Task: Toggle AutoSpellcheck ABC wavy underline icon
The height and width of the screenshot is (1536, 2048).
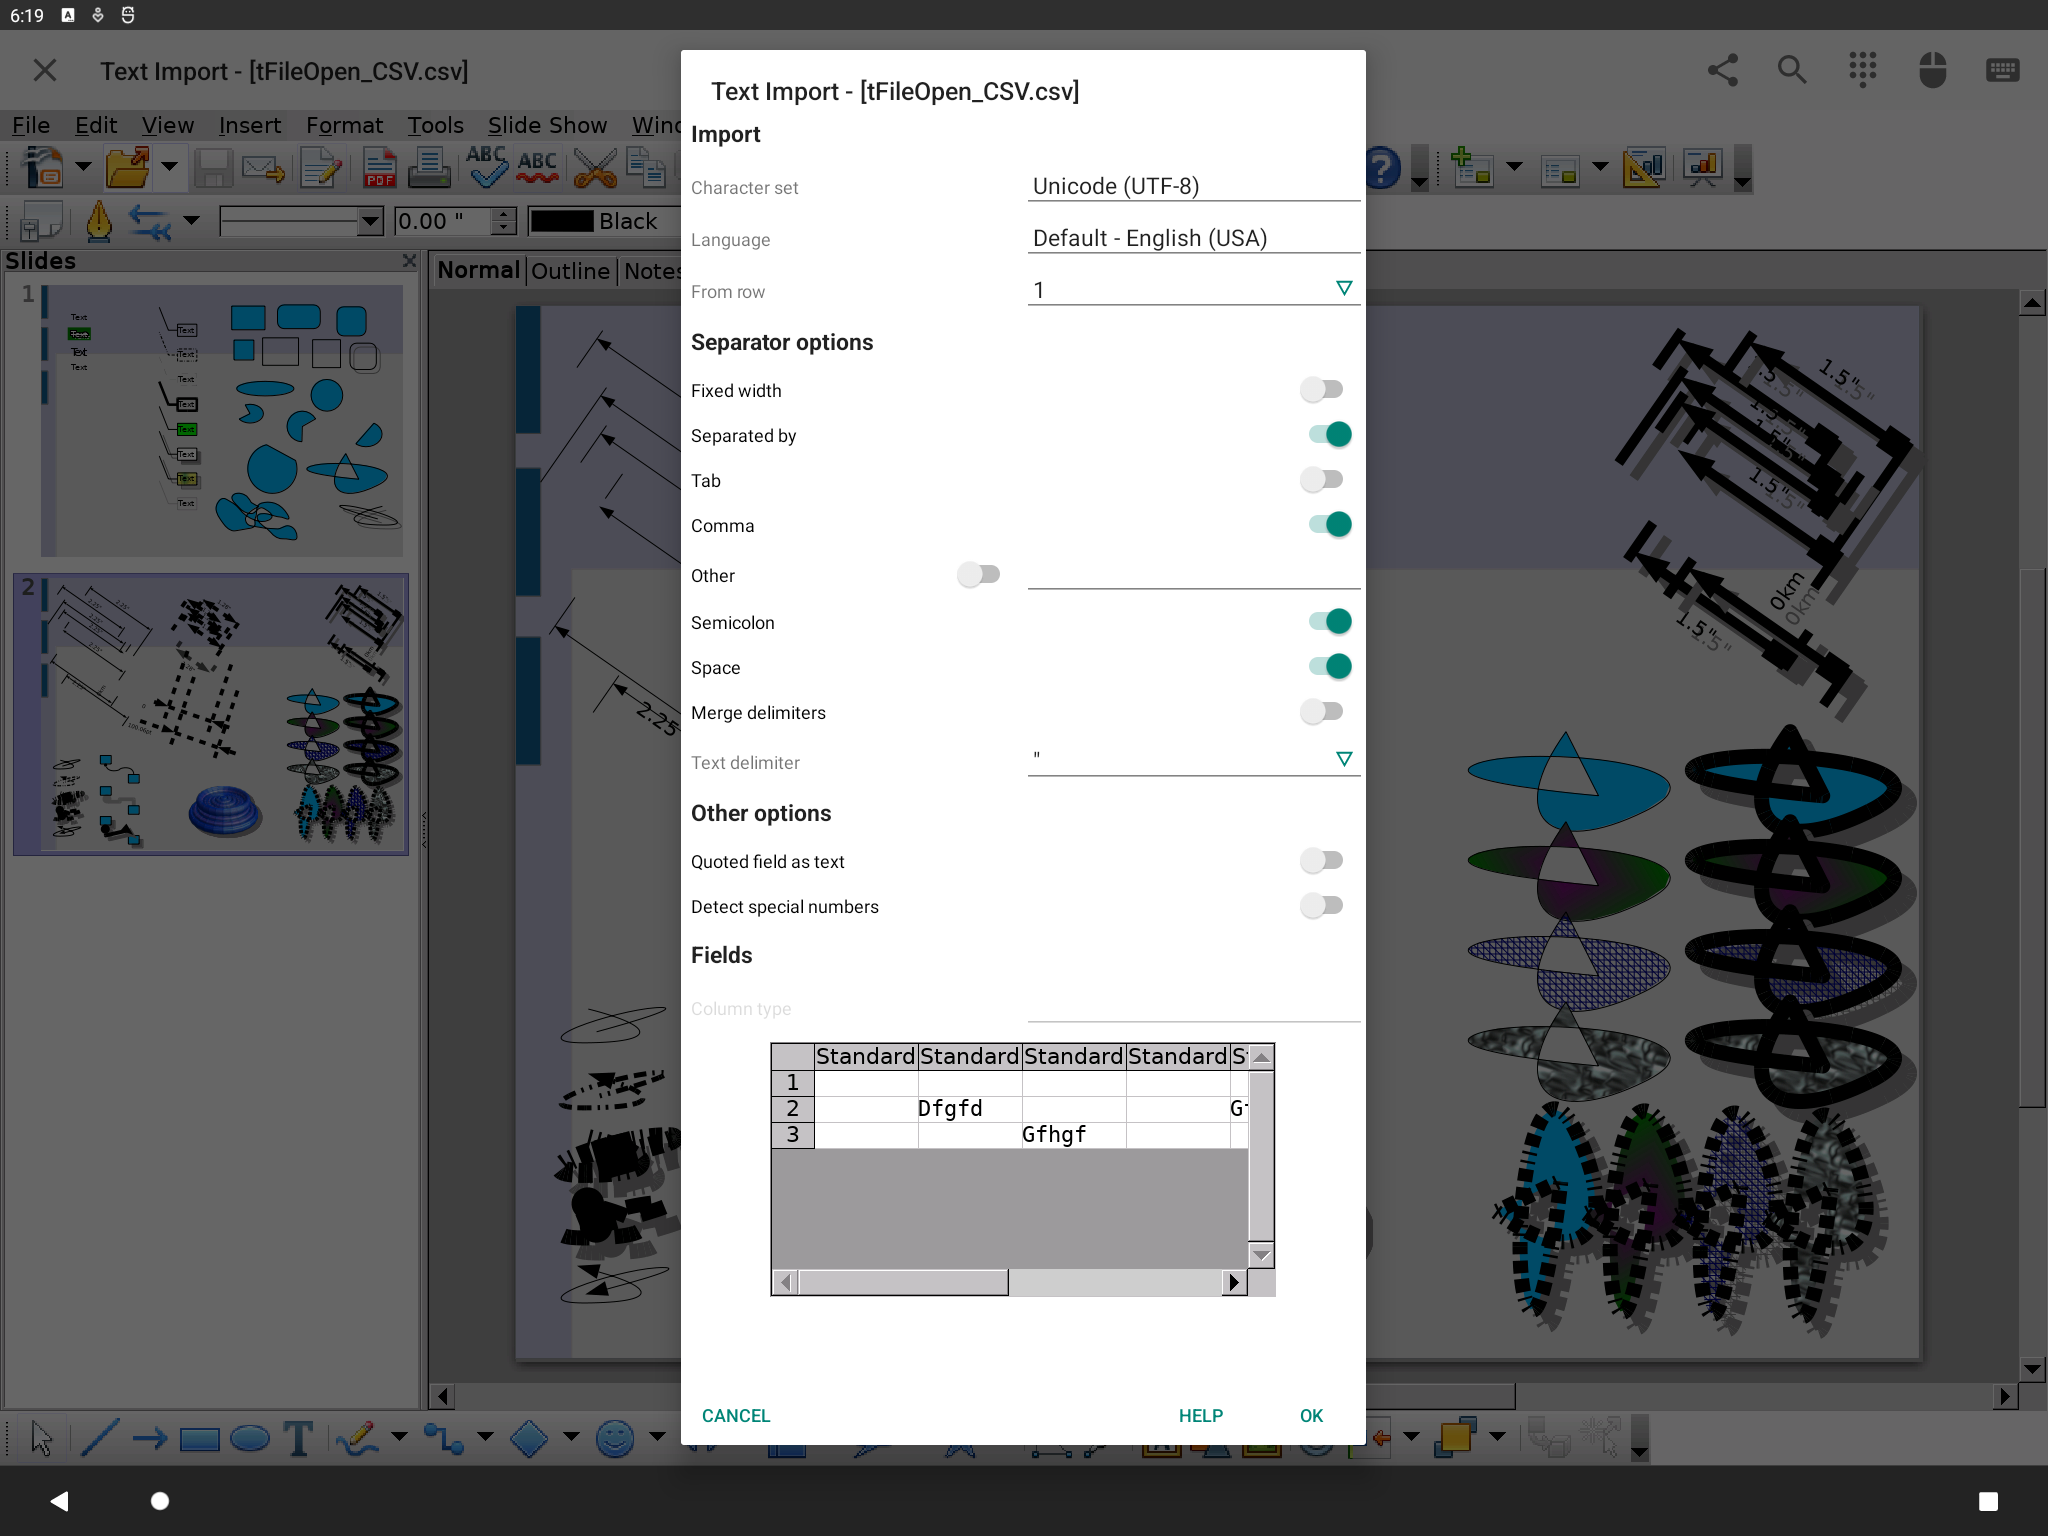Action: tap(538, 167)
